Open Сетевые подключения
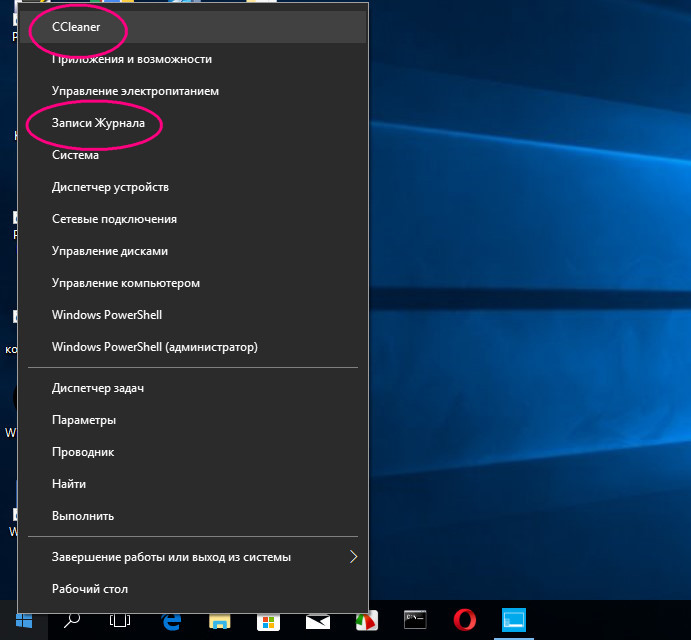691x640 pixels. tap(193, 219)
